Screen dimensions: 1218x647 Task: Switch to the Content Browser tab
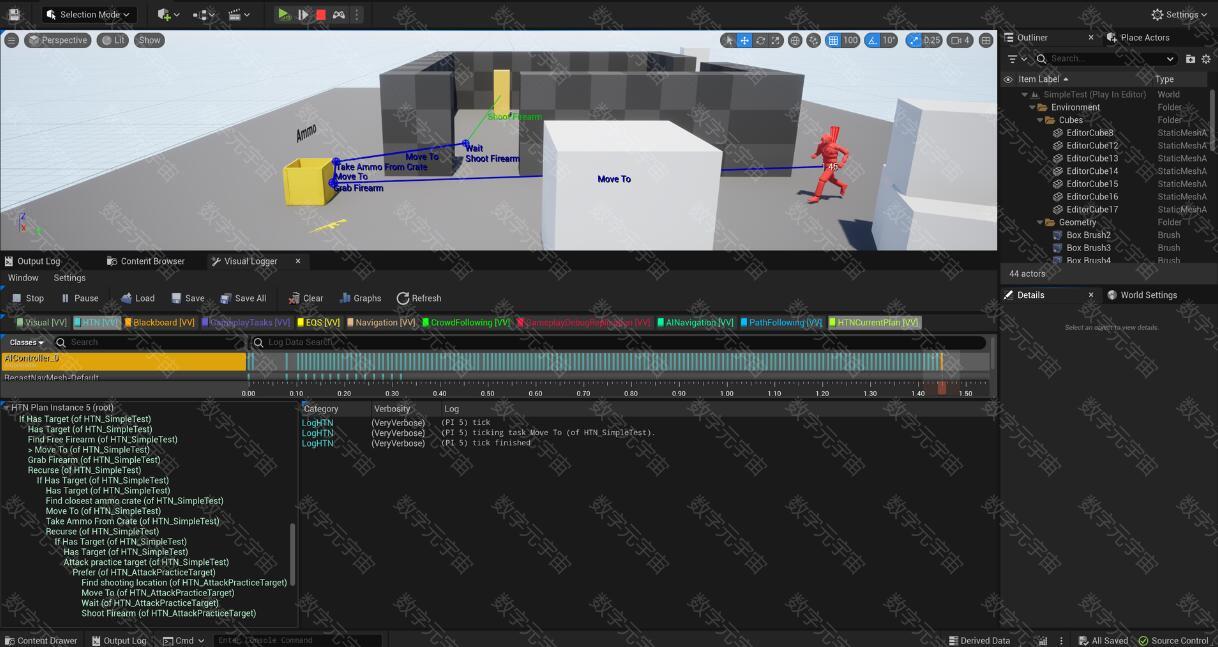pyautogui.click(x=145, y=261)
